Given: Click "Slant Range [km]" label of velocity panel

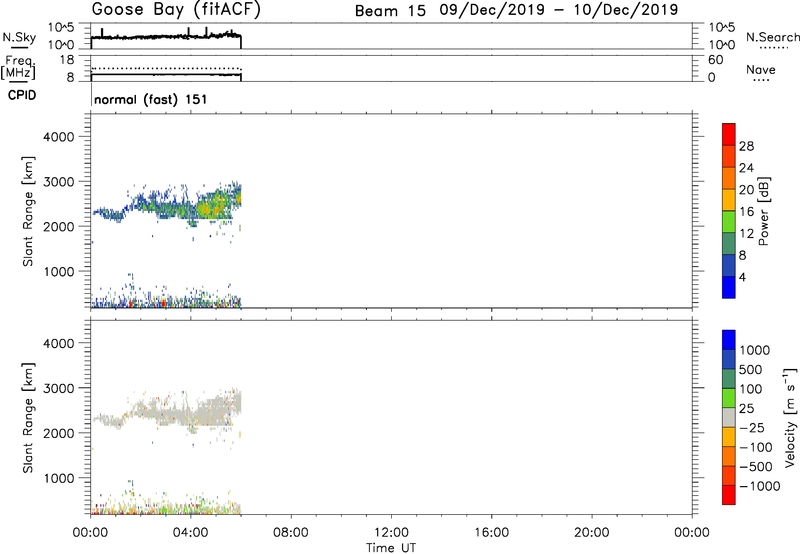Looking at the screenshot, I should (x=28, y=418).
